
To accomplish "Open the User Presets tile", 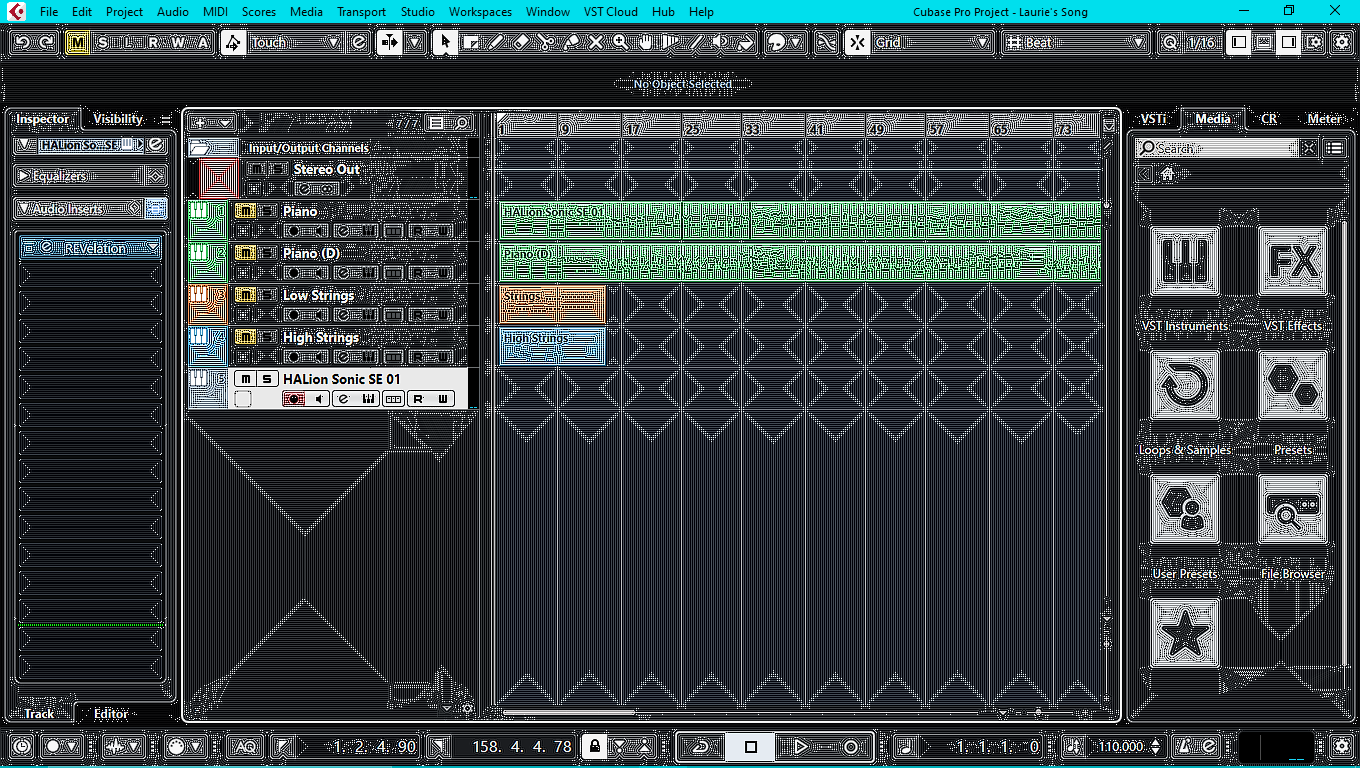I will [x=1185, y=509].
